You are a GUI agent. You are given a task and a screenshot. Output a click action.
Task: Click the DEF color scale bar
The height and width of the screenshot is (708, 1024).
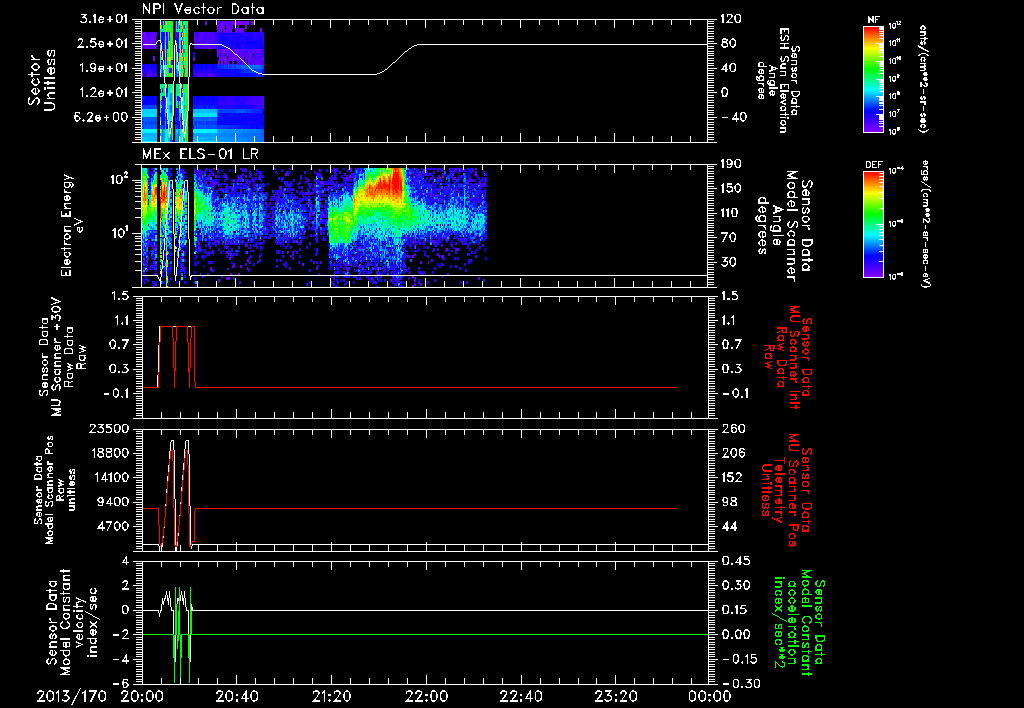(x=873, y=224)
